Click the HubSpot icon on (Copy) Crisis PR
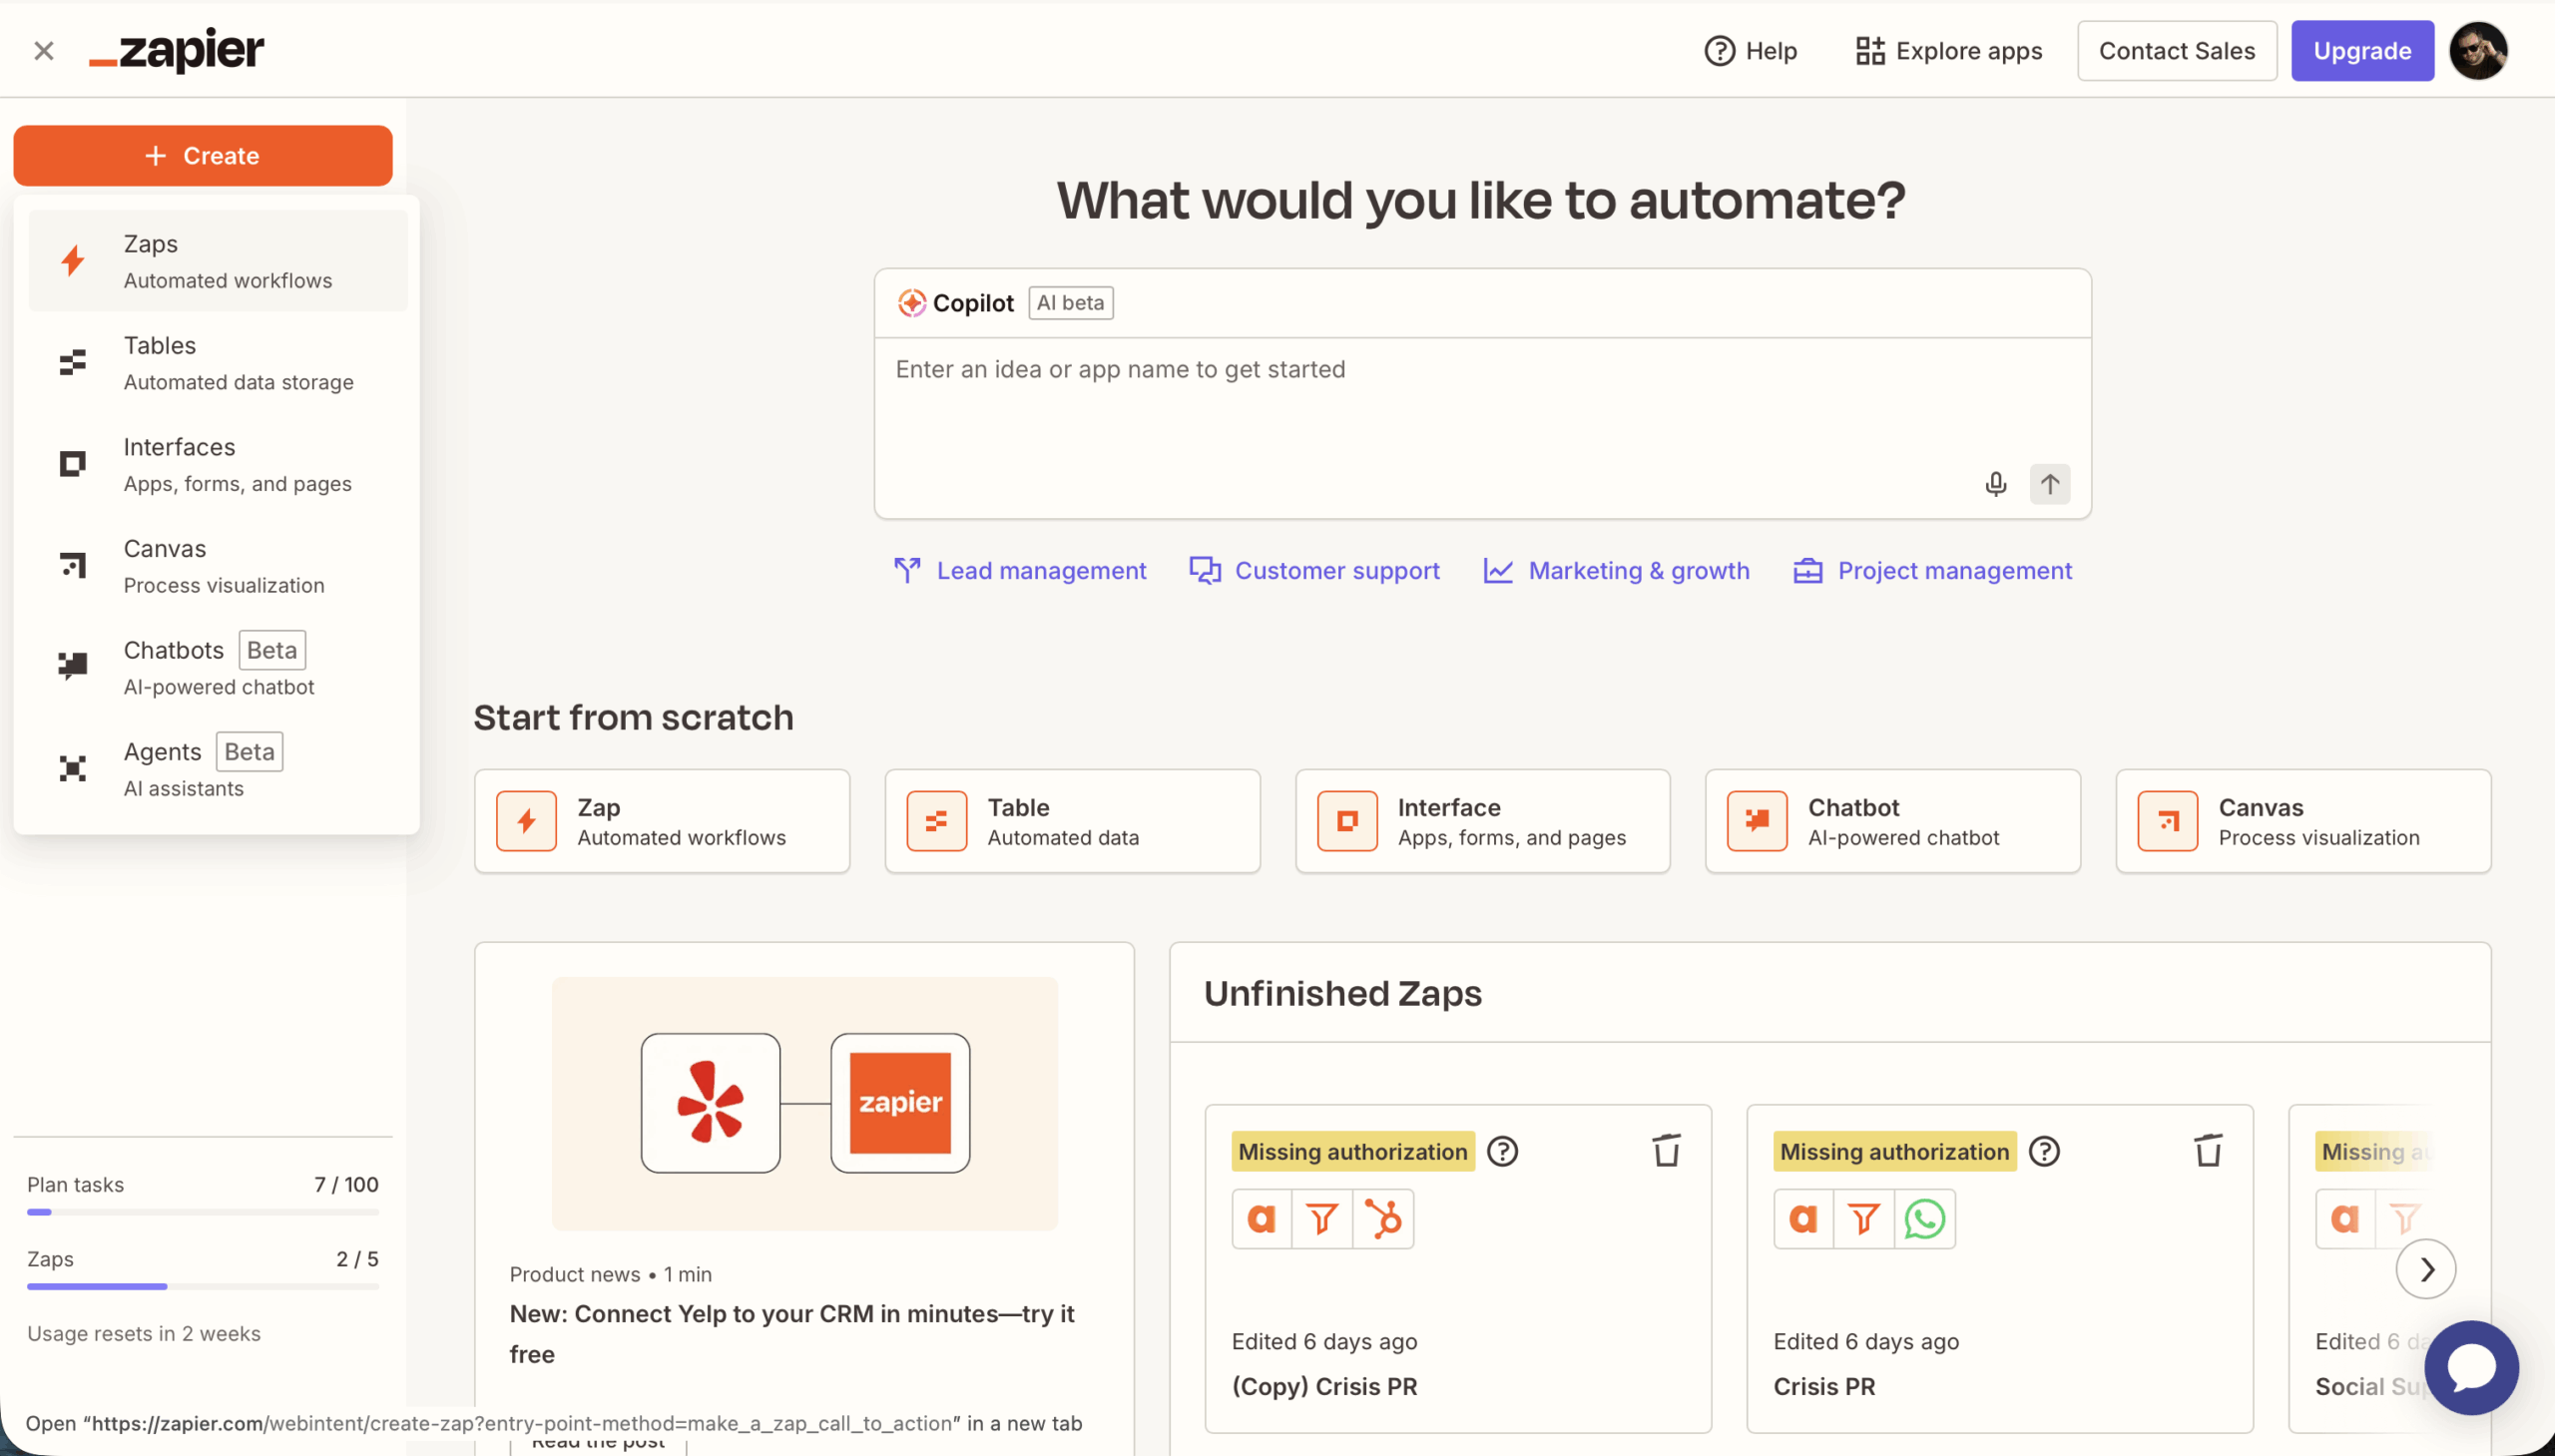2555x1456 pixels. click(1383, 1219)
